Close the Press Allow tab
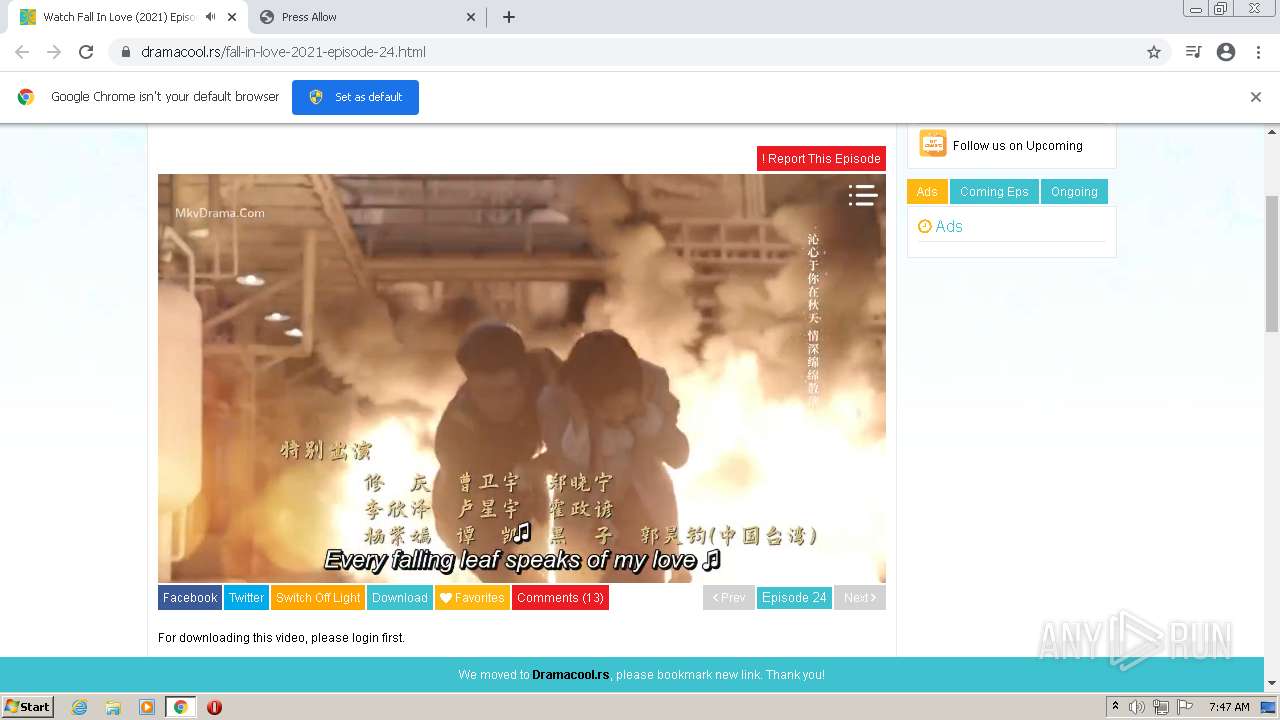This screenshot has width=1280, height=720. [471, 17]
